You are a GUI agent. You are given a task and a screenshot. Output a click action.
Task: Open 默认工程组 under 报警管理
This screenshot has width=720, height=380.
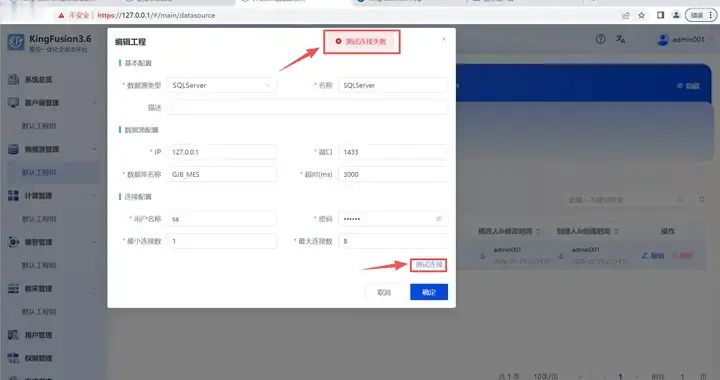pyautogui.click(x=39, y=265)
